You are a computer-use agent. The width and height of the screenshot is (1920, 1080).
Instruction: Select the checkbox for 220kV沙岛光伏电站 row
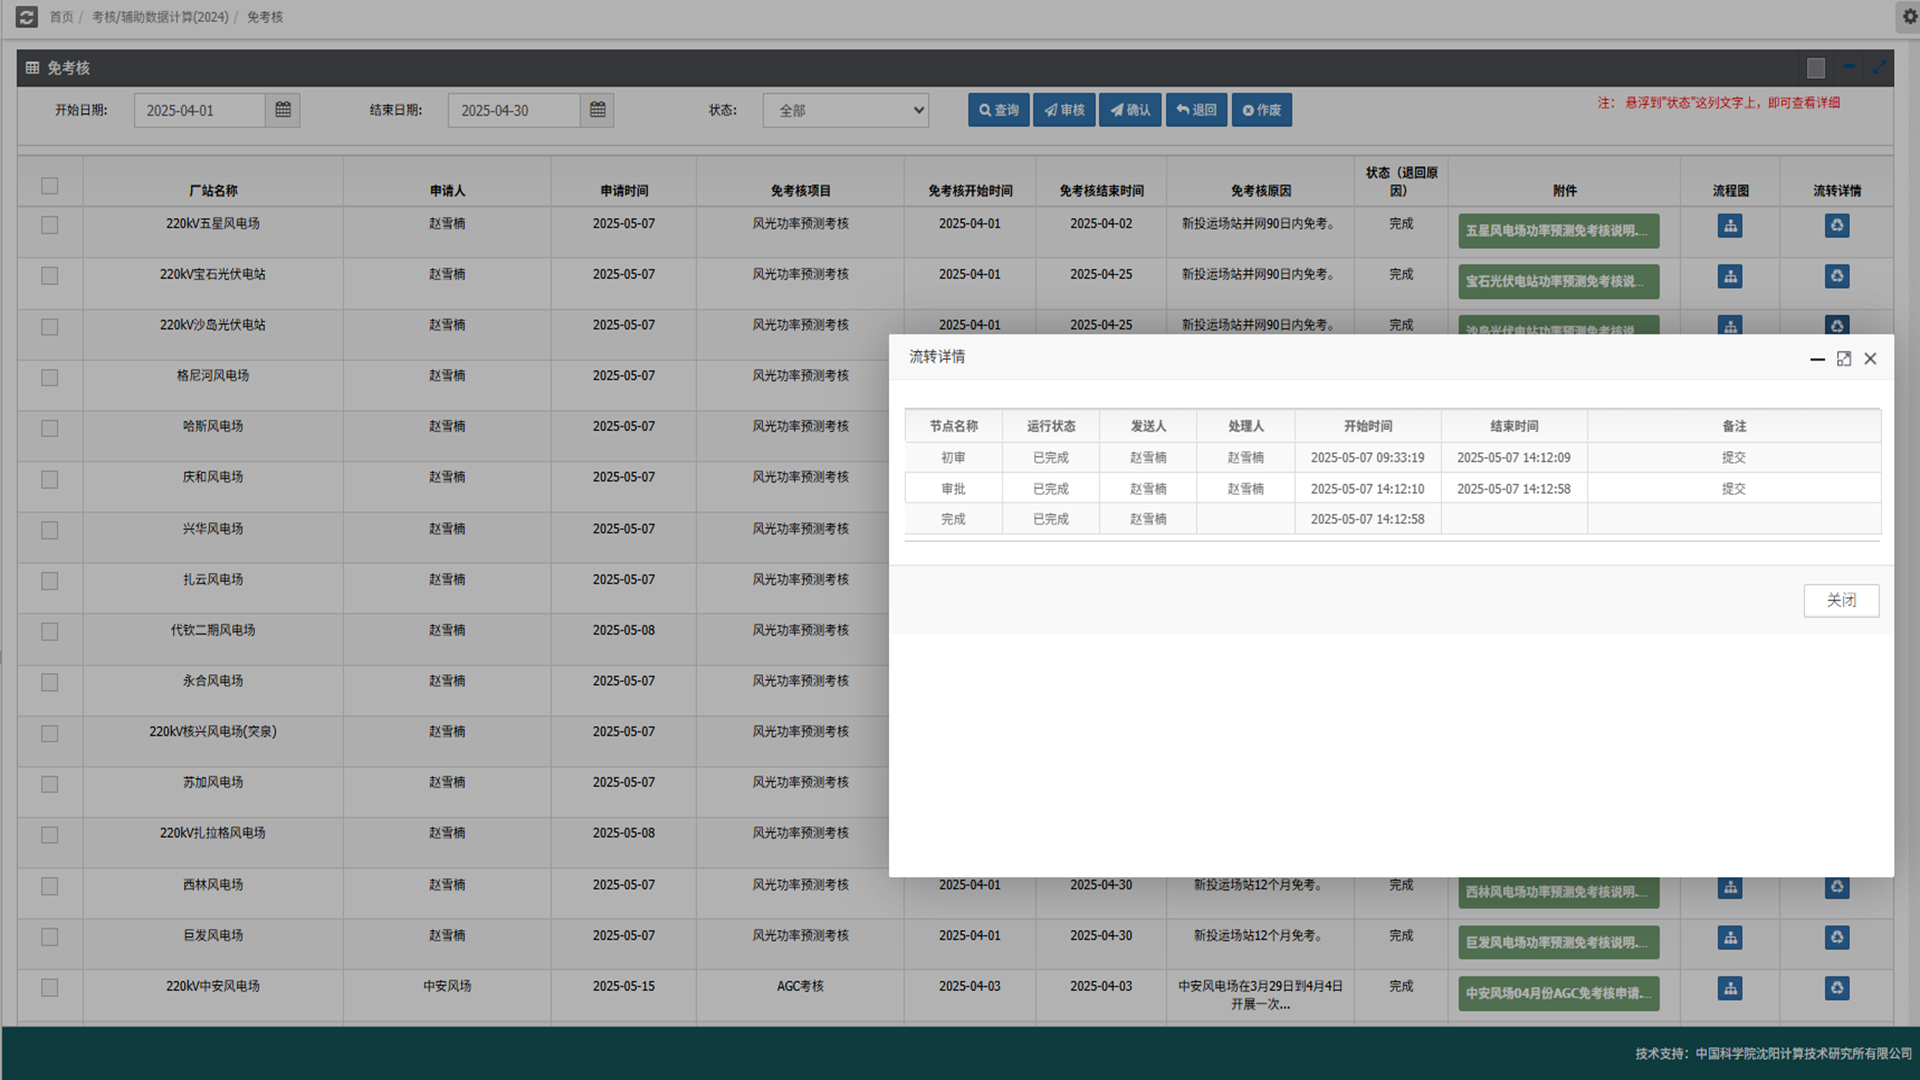tap(50, 327)
